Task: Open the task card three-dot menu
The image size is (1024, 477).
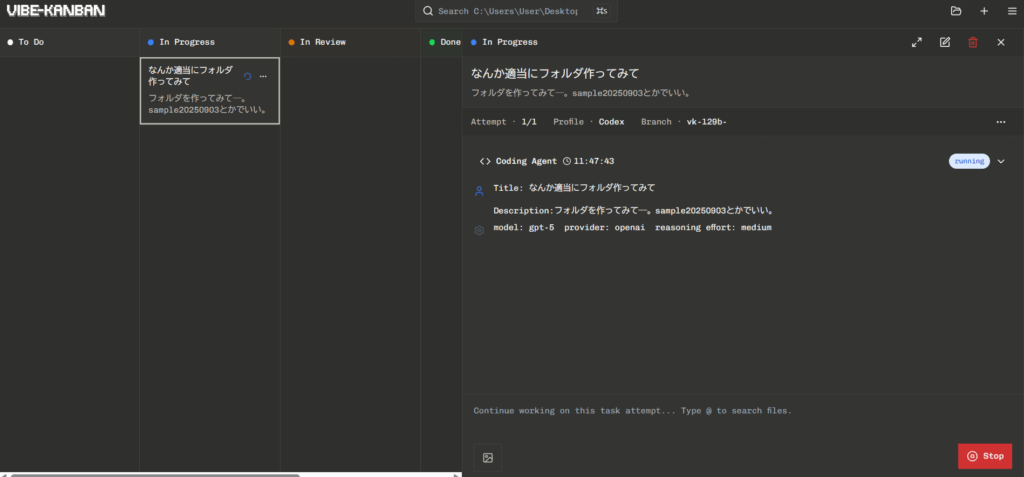Action: tap(263, 76)
